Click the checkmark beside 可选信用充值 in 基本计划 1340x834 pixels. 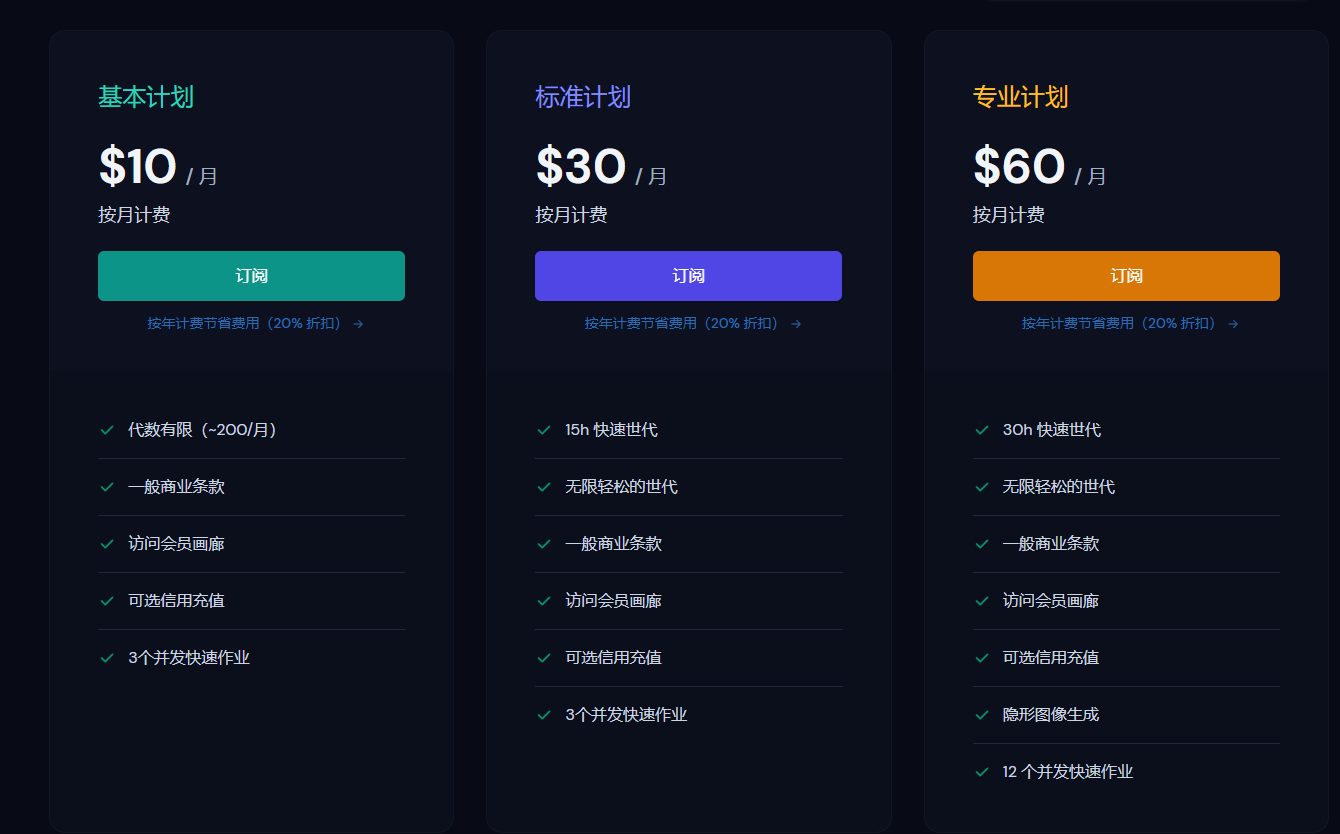tap(107, 601)
